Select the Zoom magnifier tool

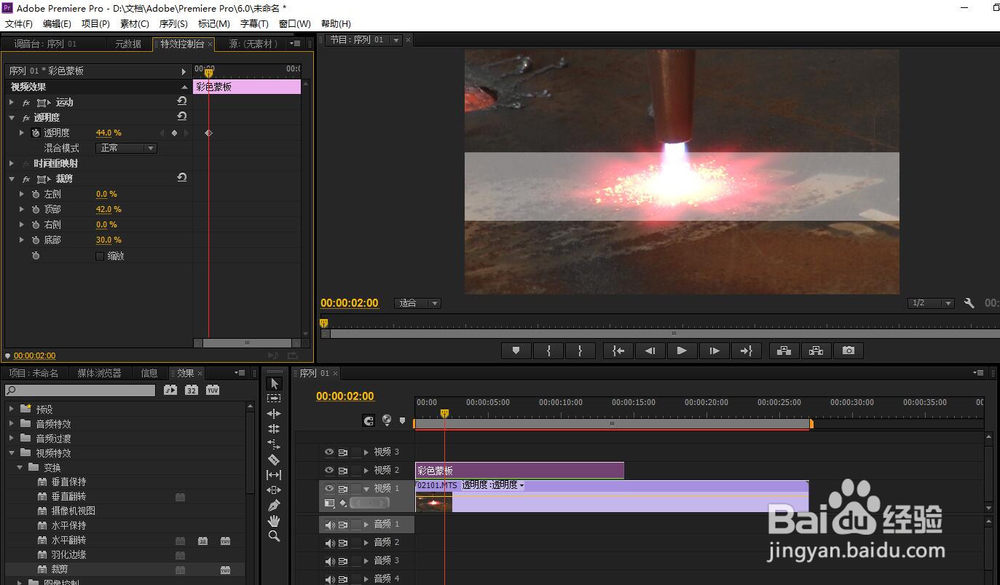pyautogui.click(x=274, y=536)
